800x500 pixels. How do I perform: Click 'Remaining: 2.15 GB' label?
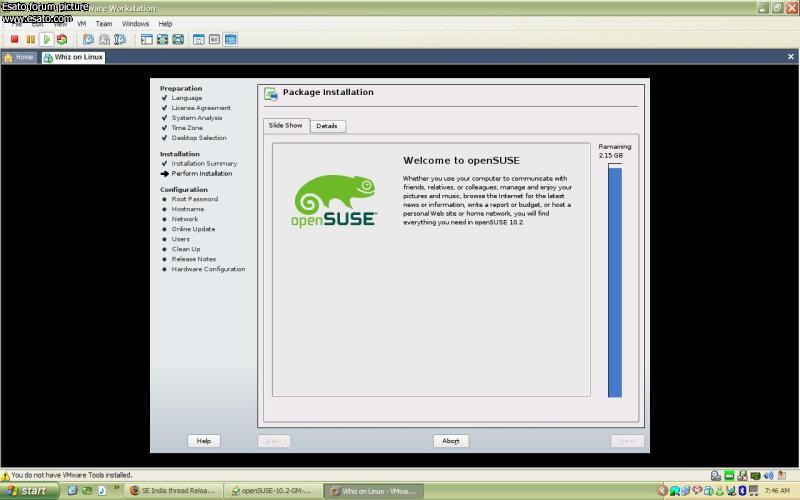tap(615, 151)
